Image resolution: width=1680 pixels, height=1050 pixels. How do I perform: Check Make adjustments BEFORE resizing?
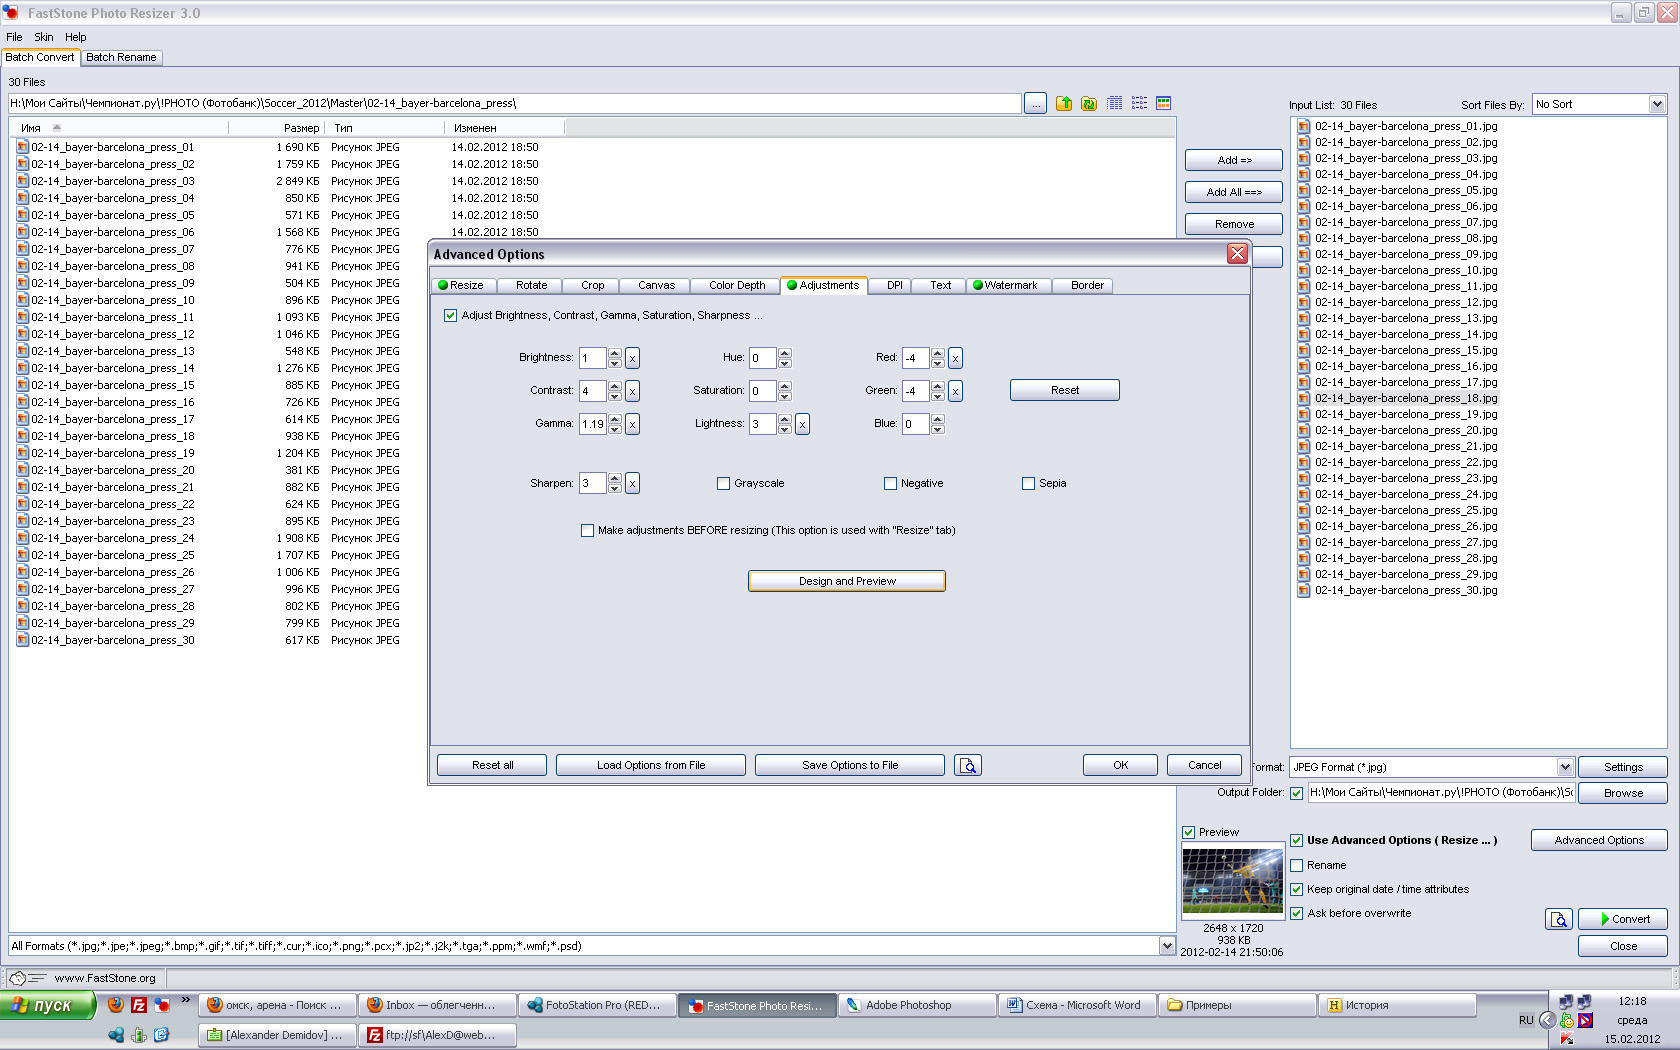[x=587, y=530]
